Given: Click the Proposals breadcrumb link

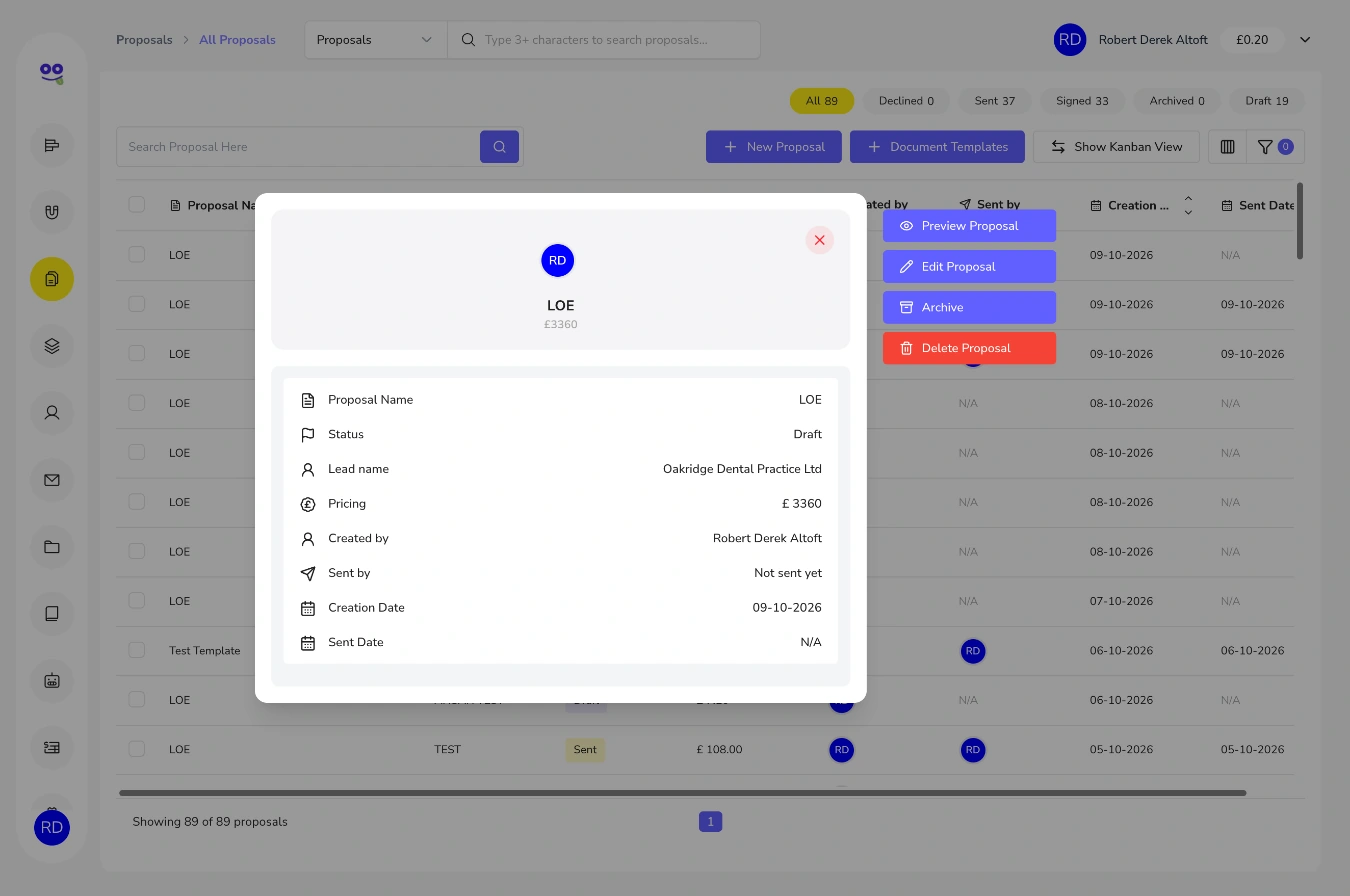Looking at the screenshot, I should click(x=144, y=40).
